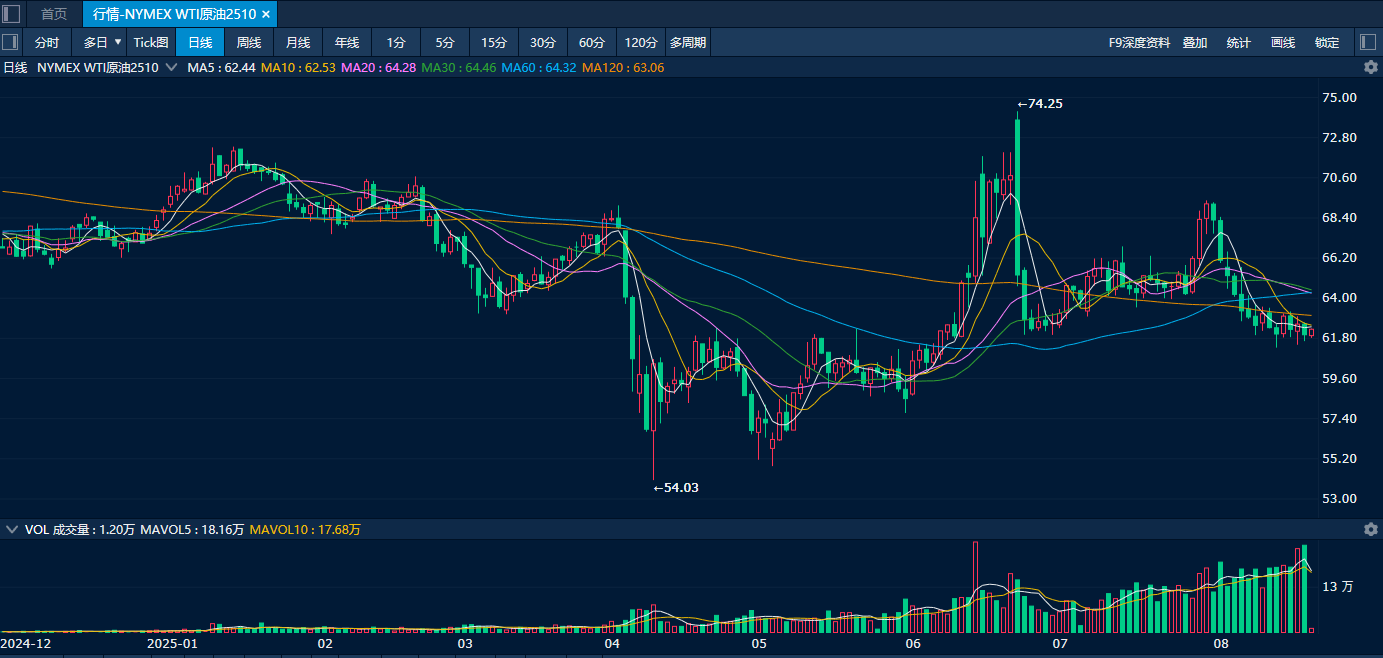Enable the 叠加 overlay option

[1195, 43]
